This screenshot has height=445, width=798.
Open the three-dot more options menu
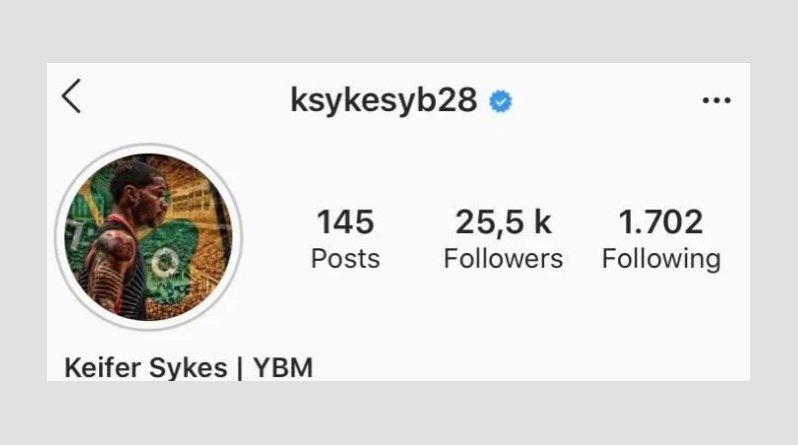click(717, 100)
